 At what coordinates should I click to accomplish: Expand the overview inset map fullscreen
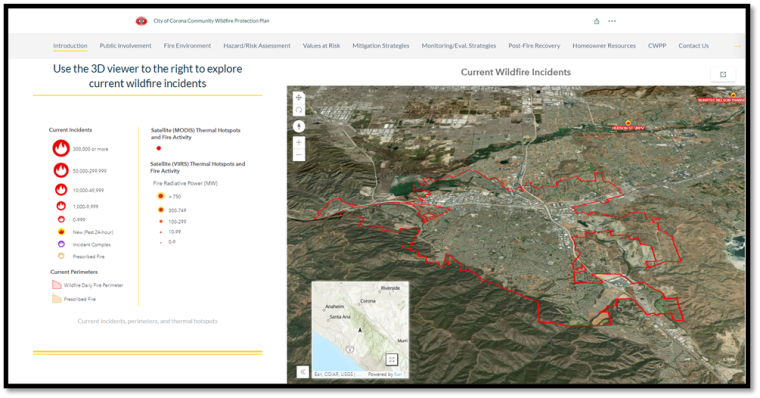392,359
